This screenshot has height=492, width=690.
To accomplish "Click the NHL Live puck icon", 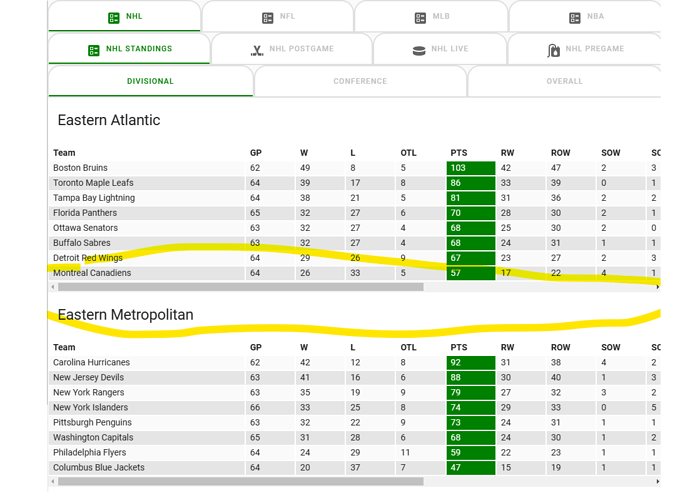I will 419,49.
